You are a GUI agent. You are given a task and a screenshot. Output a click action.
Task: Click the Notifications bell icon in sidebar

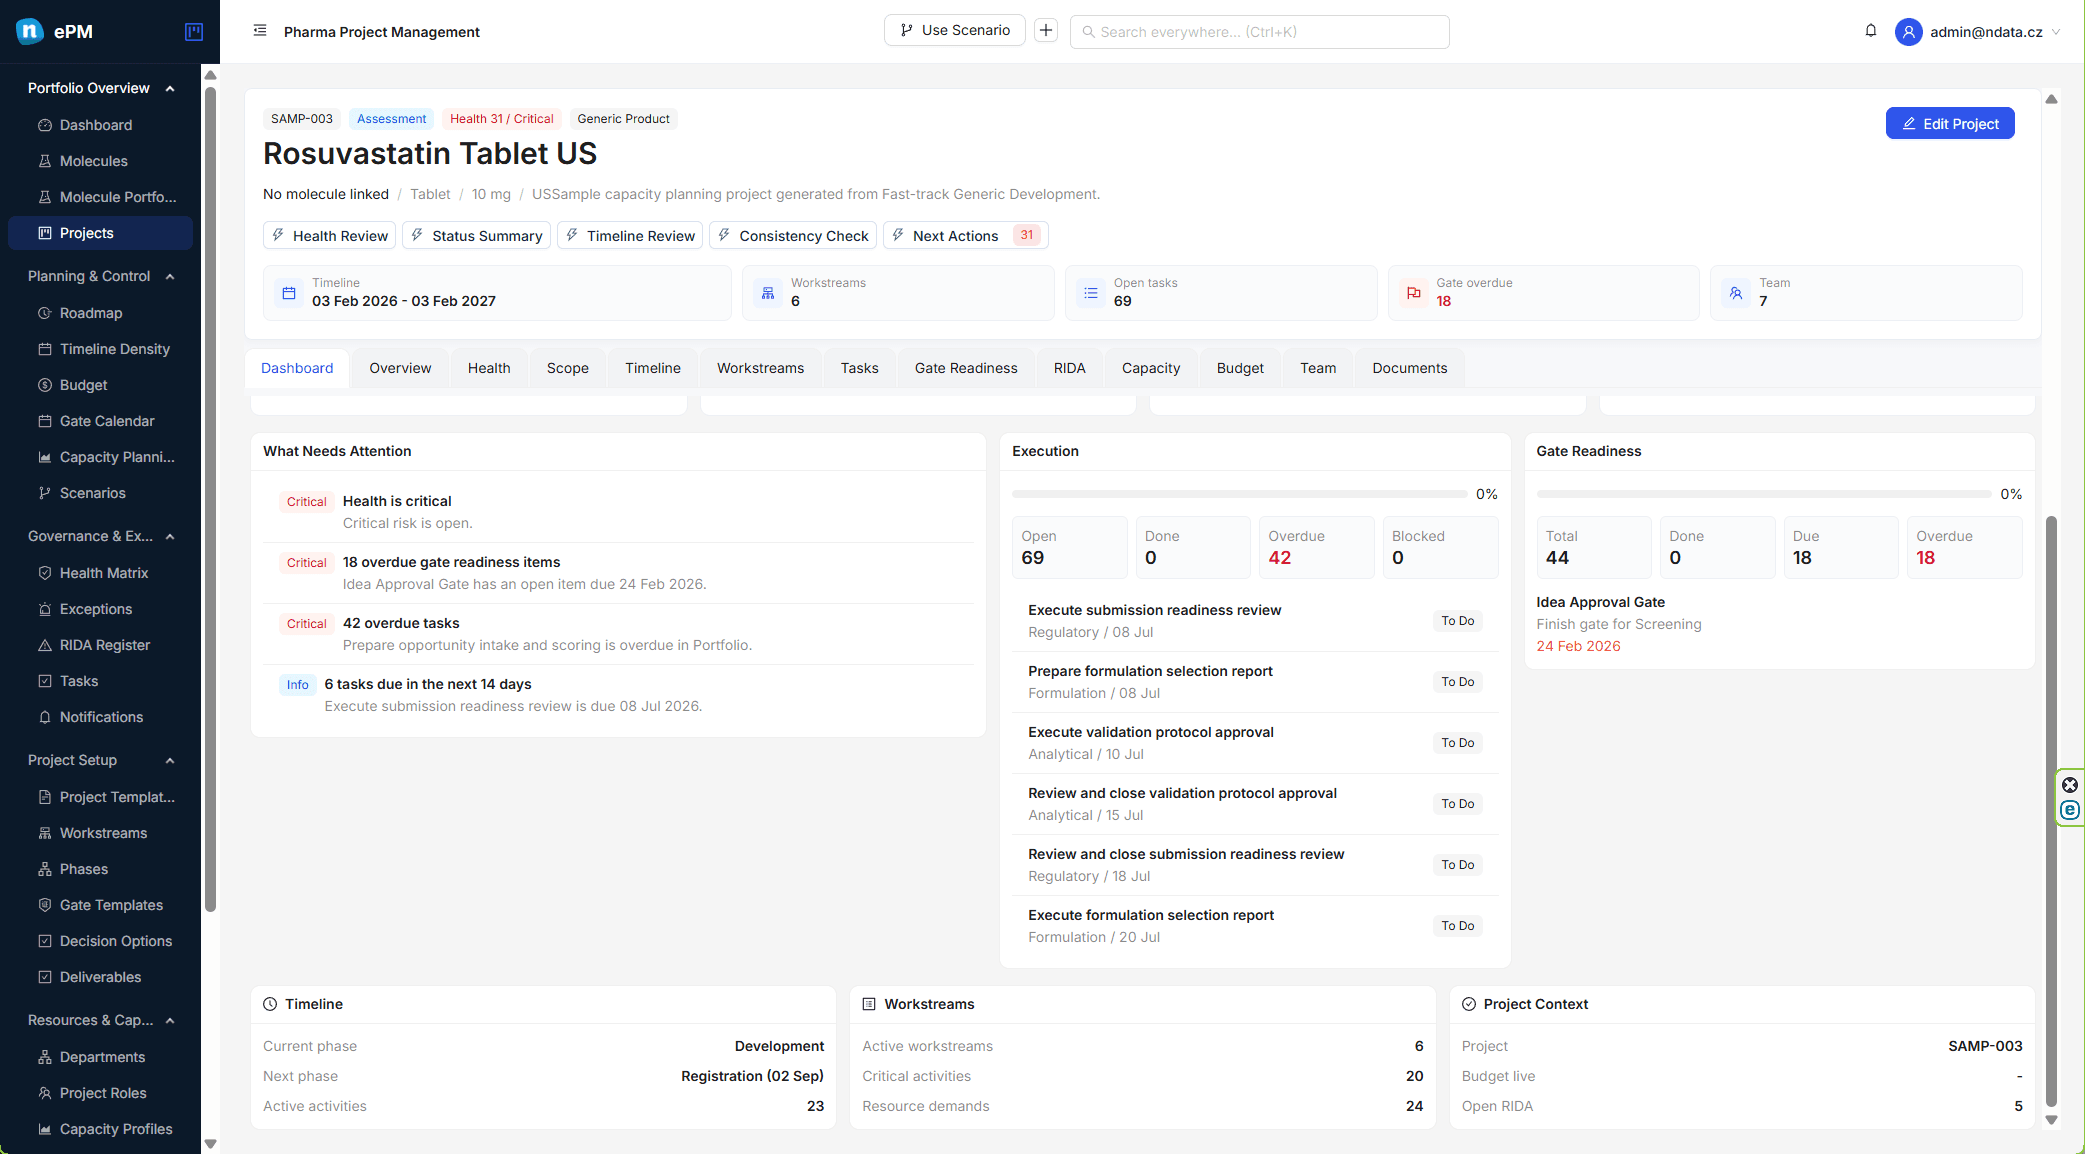point(45,717)
